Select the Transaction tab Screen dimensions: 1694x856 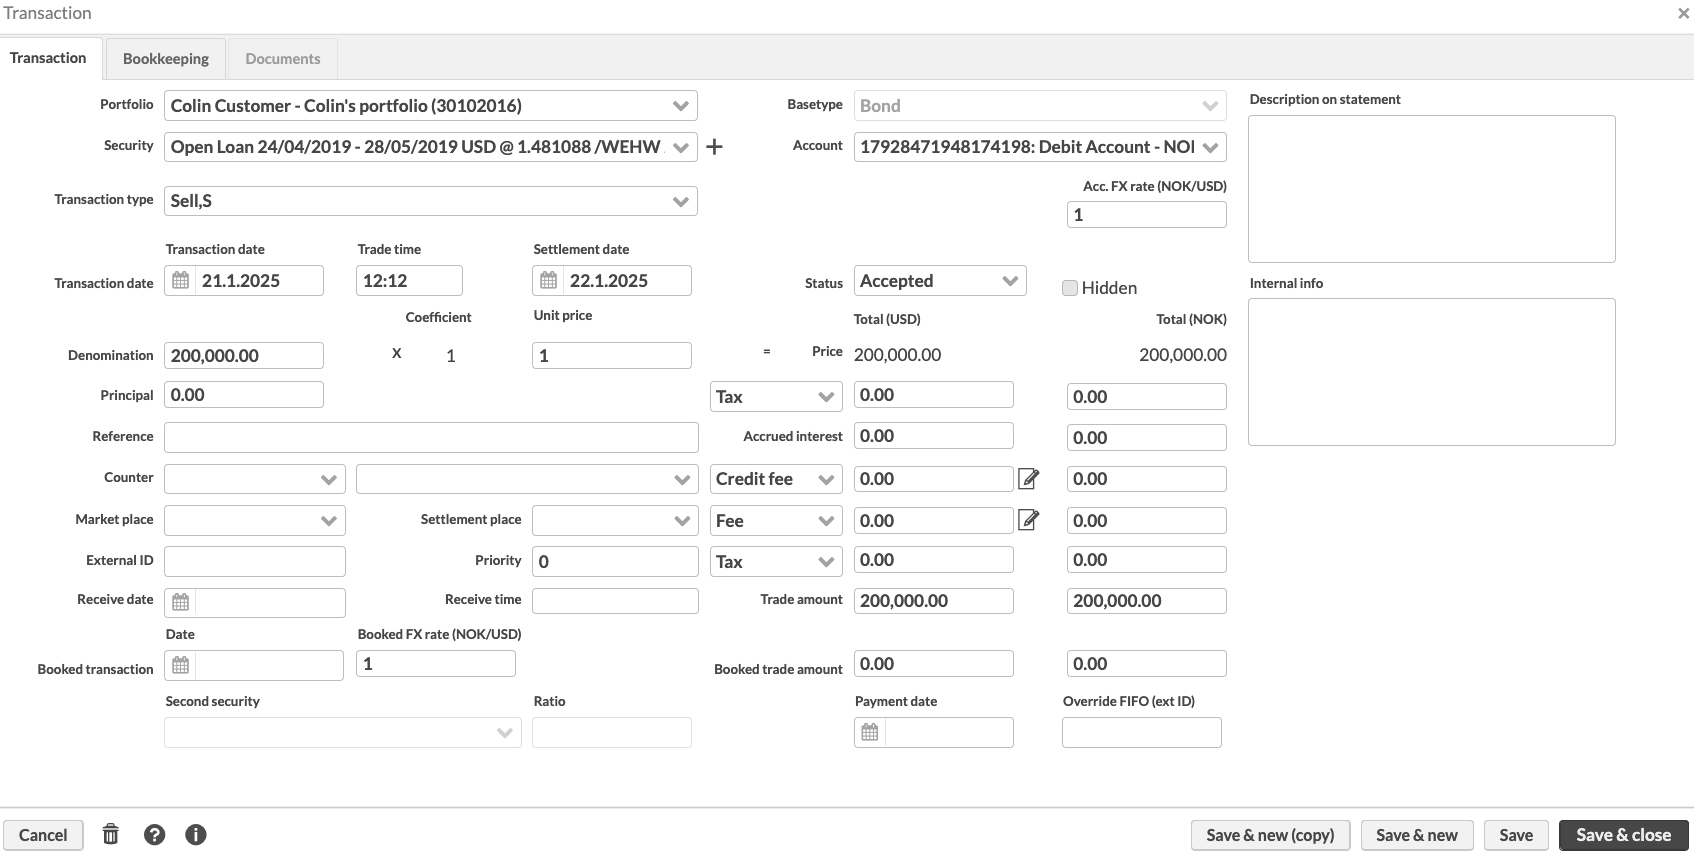point(48,58)
